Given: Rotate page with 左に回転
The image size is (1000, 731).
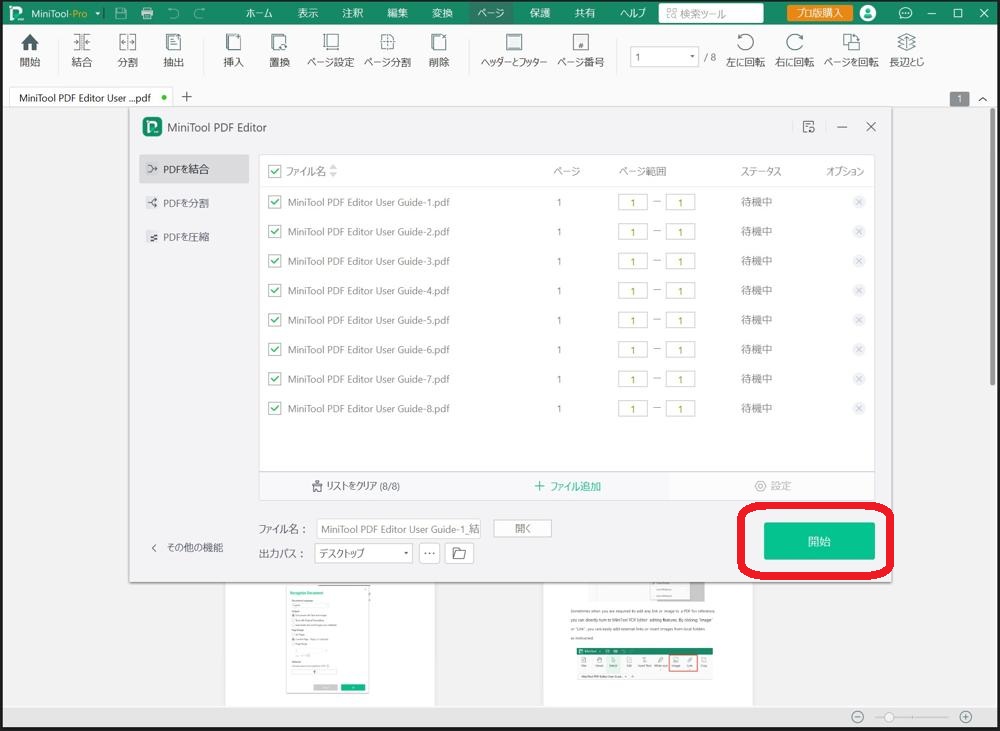Looking at the screenshot, I should tap(745, 50).
